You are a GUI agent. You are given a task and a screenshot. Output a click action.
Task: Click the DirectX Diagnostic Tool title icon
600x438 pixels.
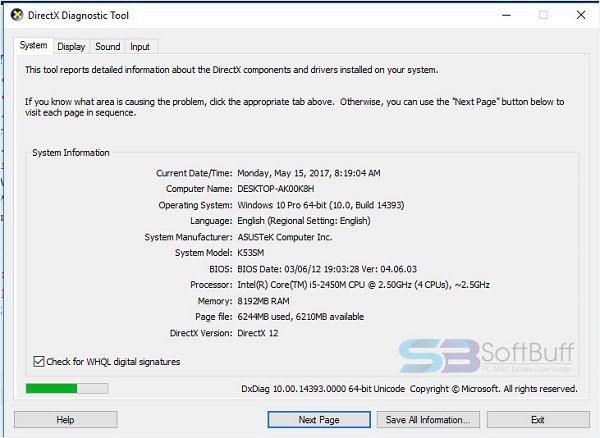[x=17, y=15]
